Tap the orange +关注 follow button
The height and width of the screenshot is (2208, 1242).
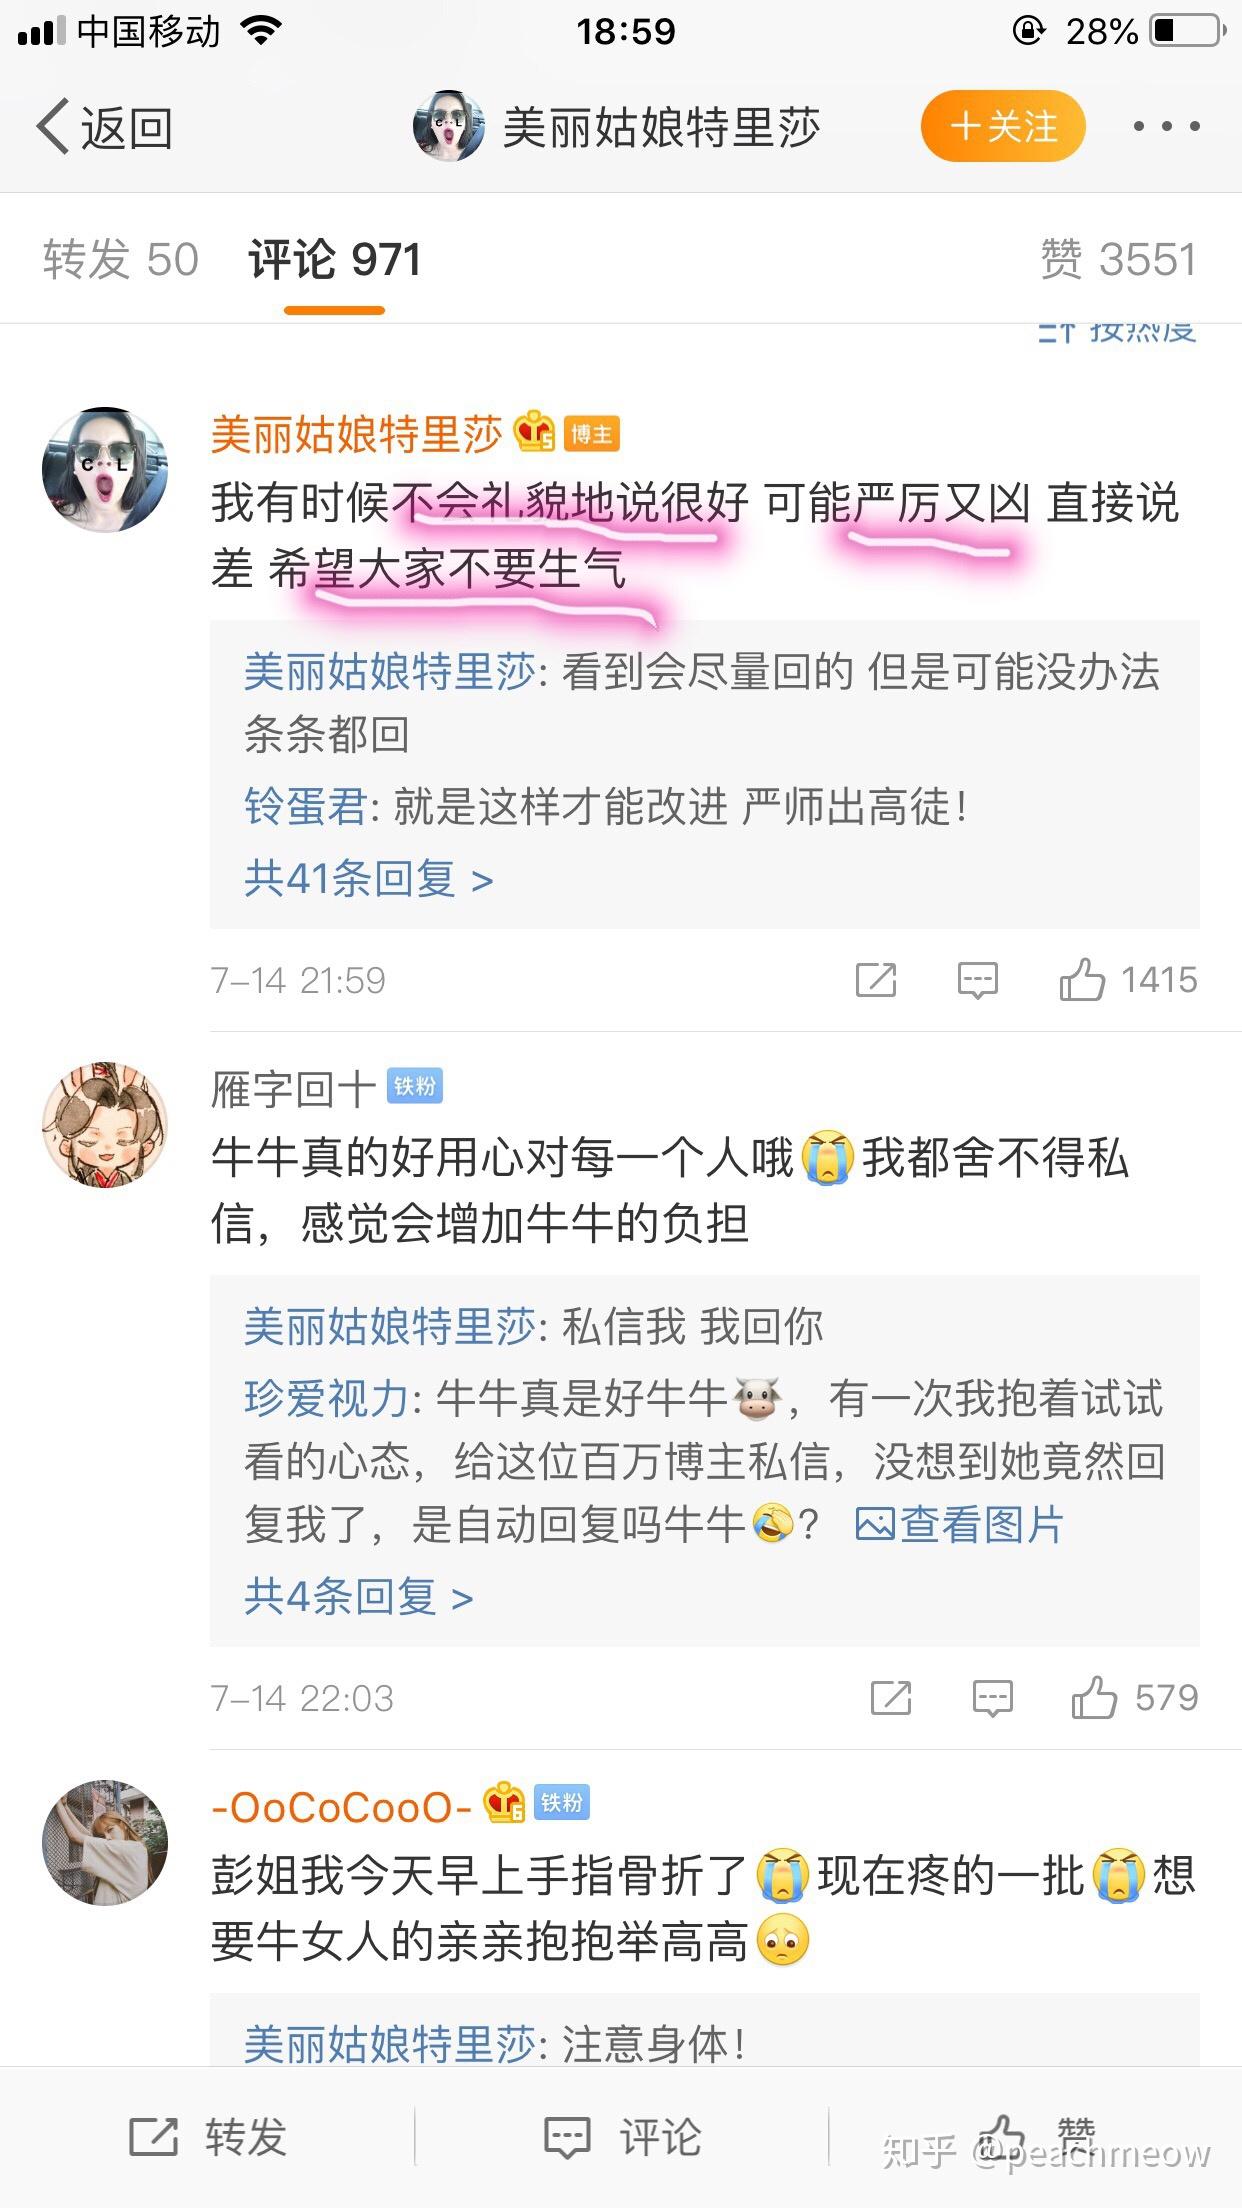pyautogui.click(x=1003, y=126)
